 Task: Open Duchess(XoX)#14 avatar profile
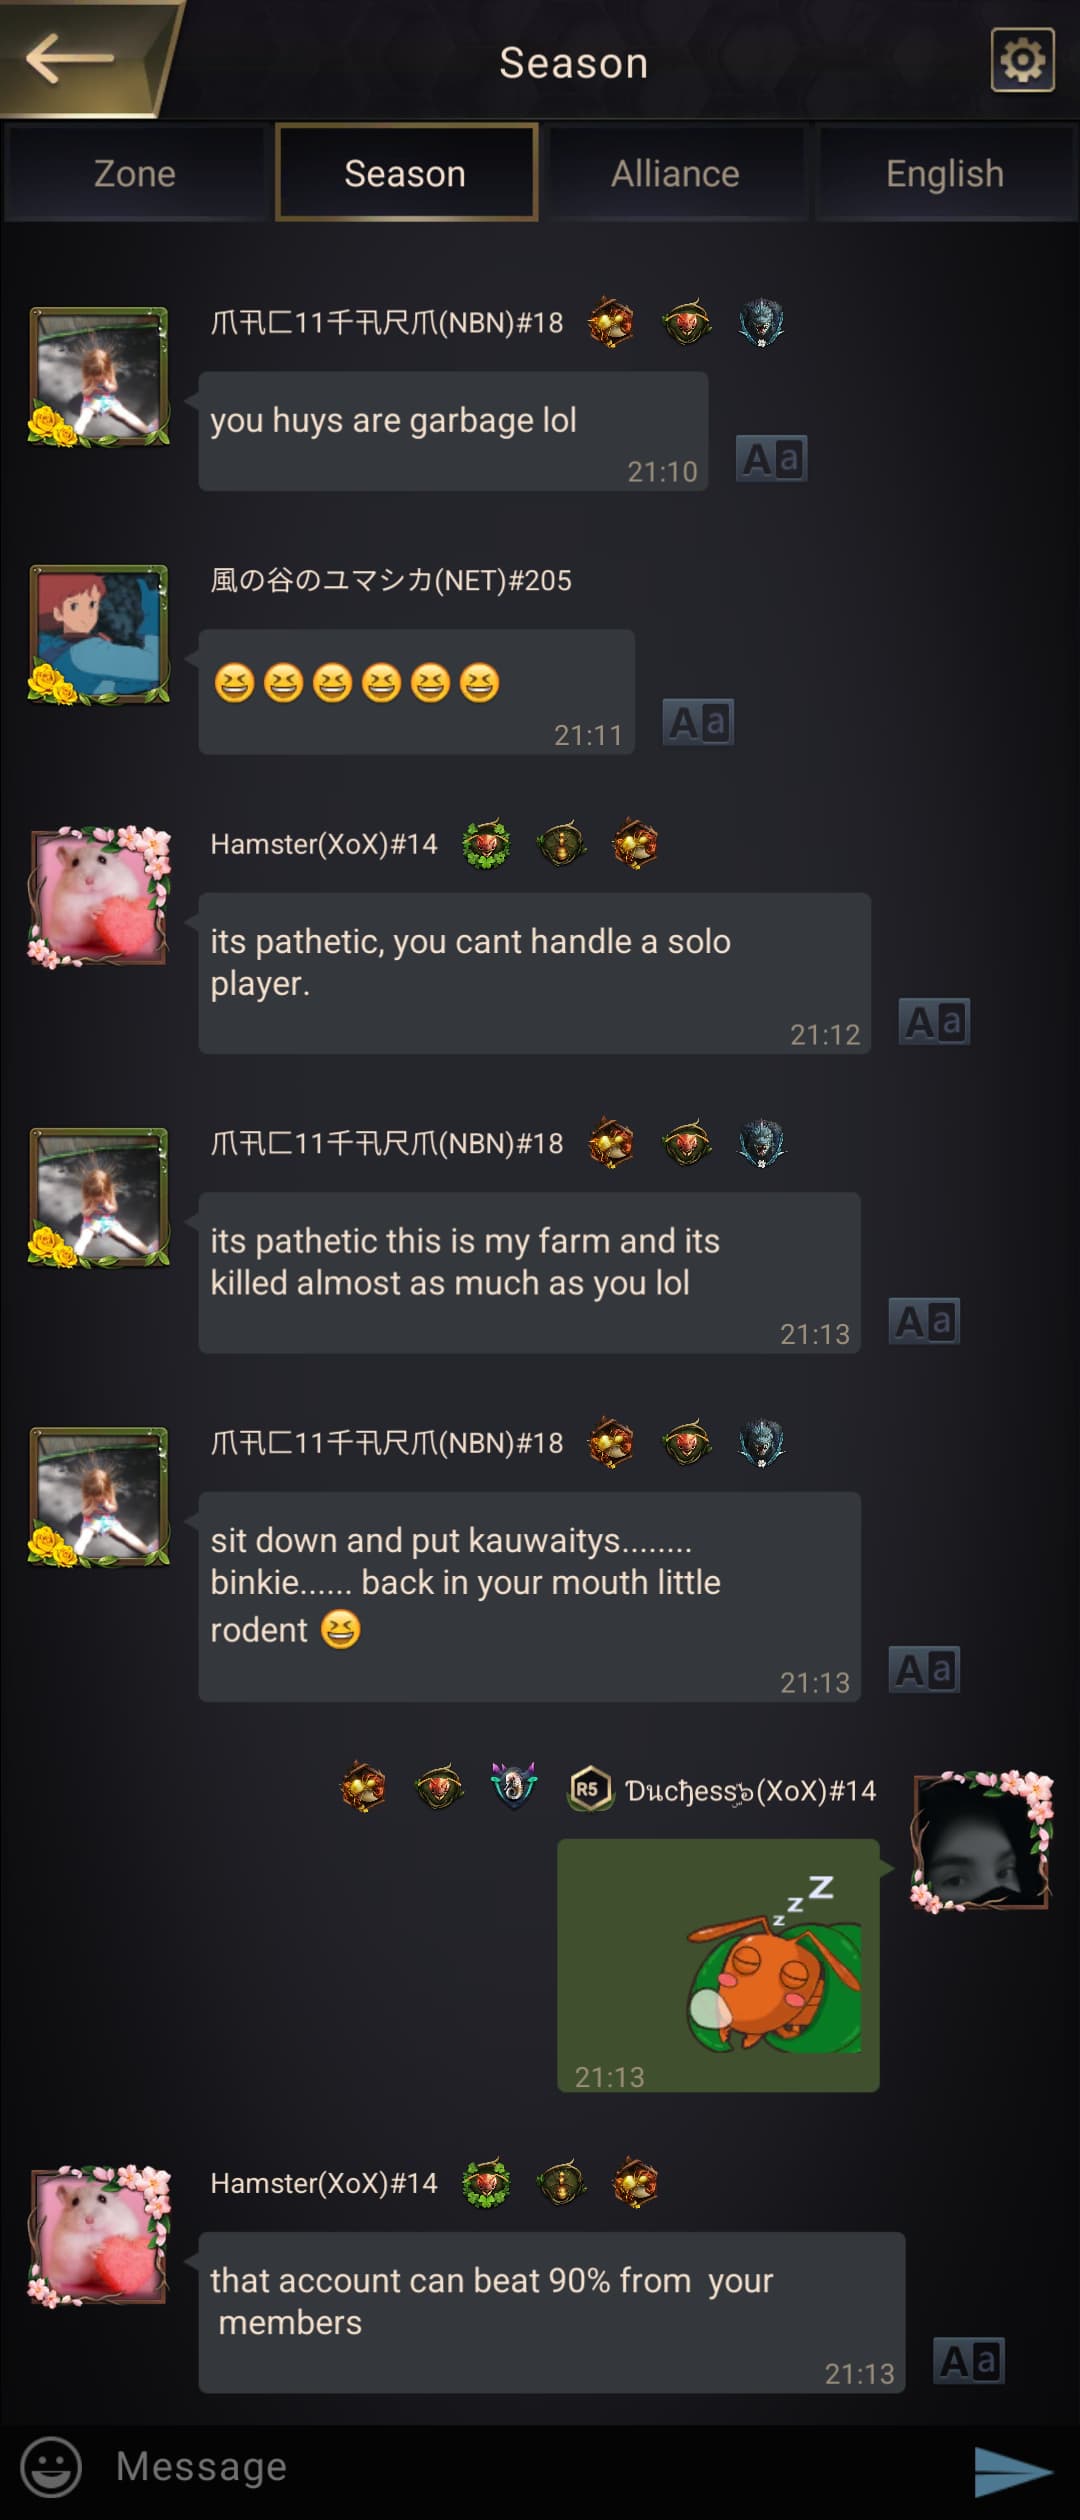coord(982,1842)
